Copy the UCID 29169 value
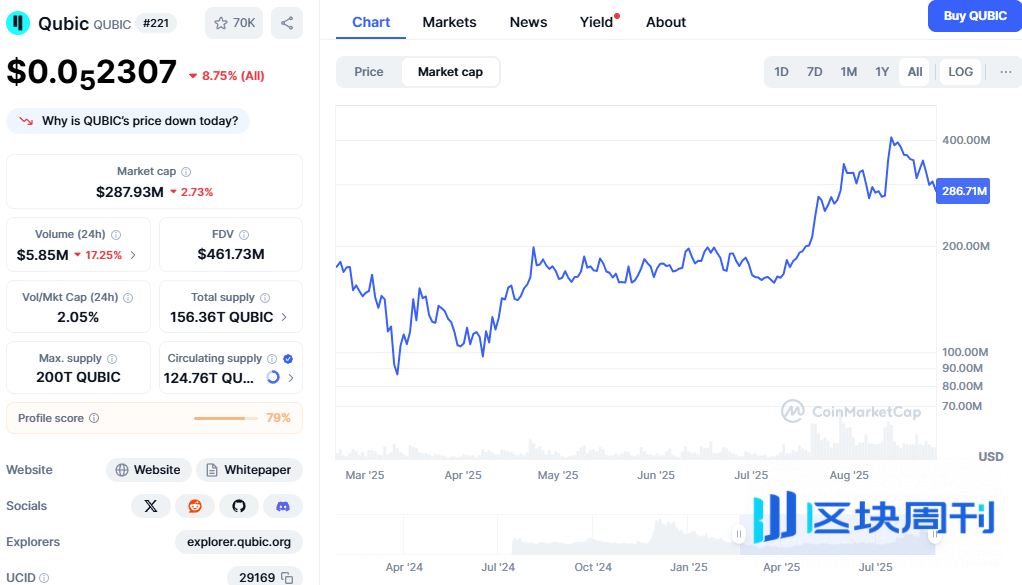Image resolution: width=1022 pixels, height=585 pixels. 287,578
